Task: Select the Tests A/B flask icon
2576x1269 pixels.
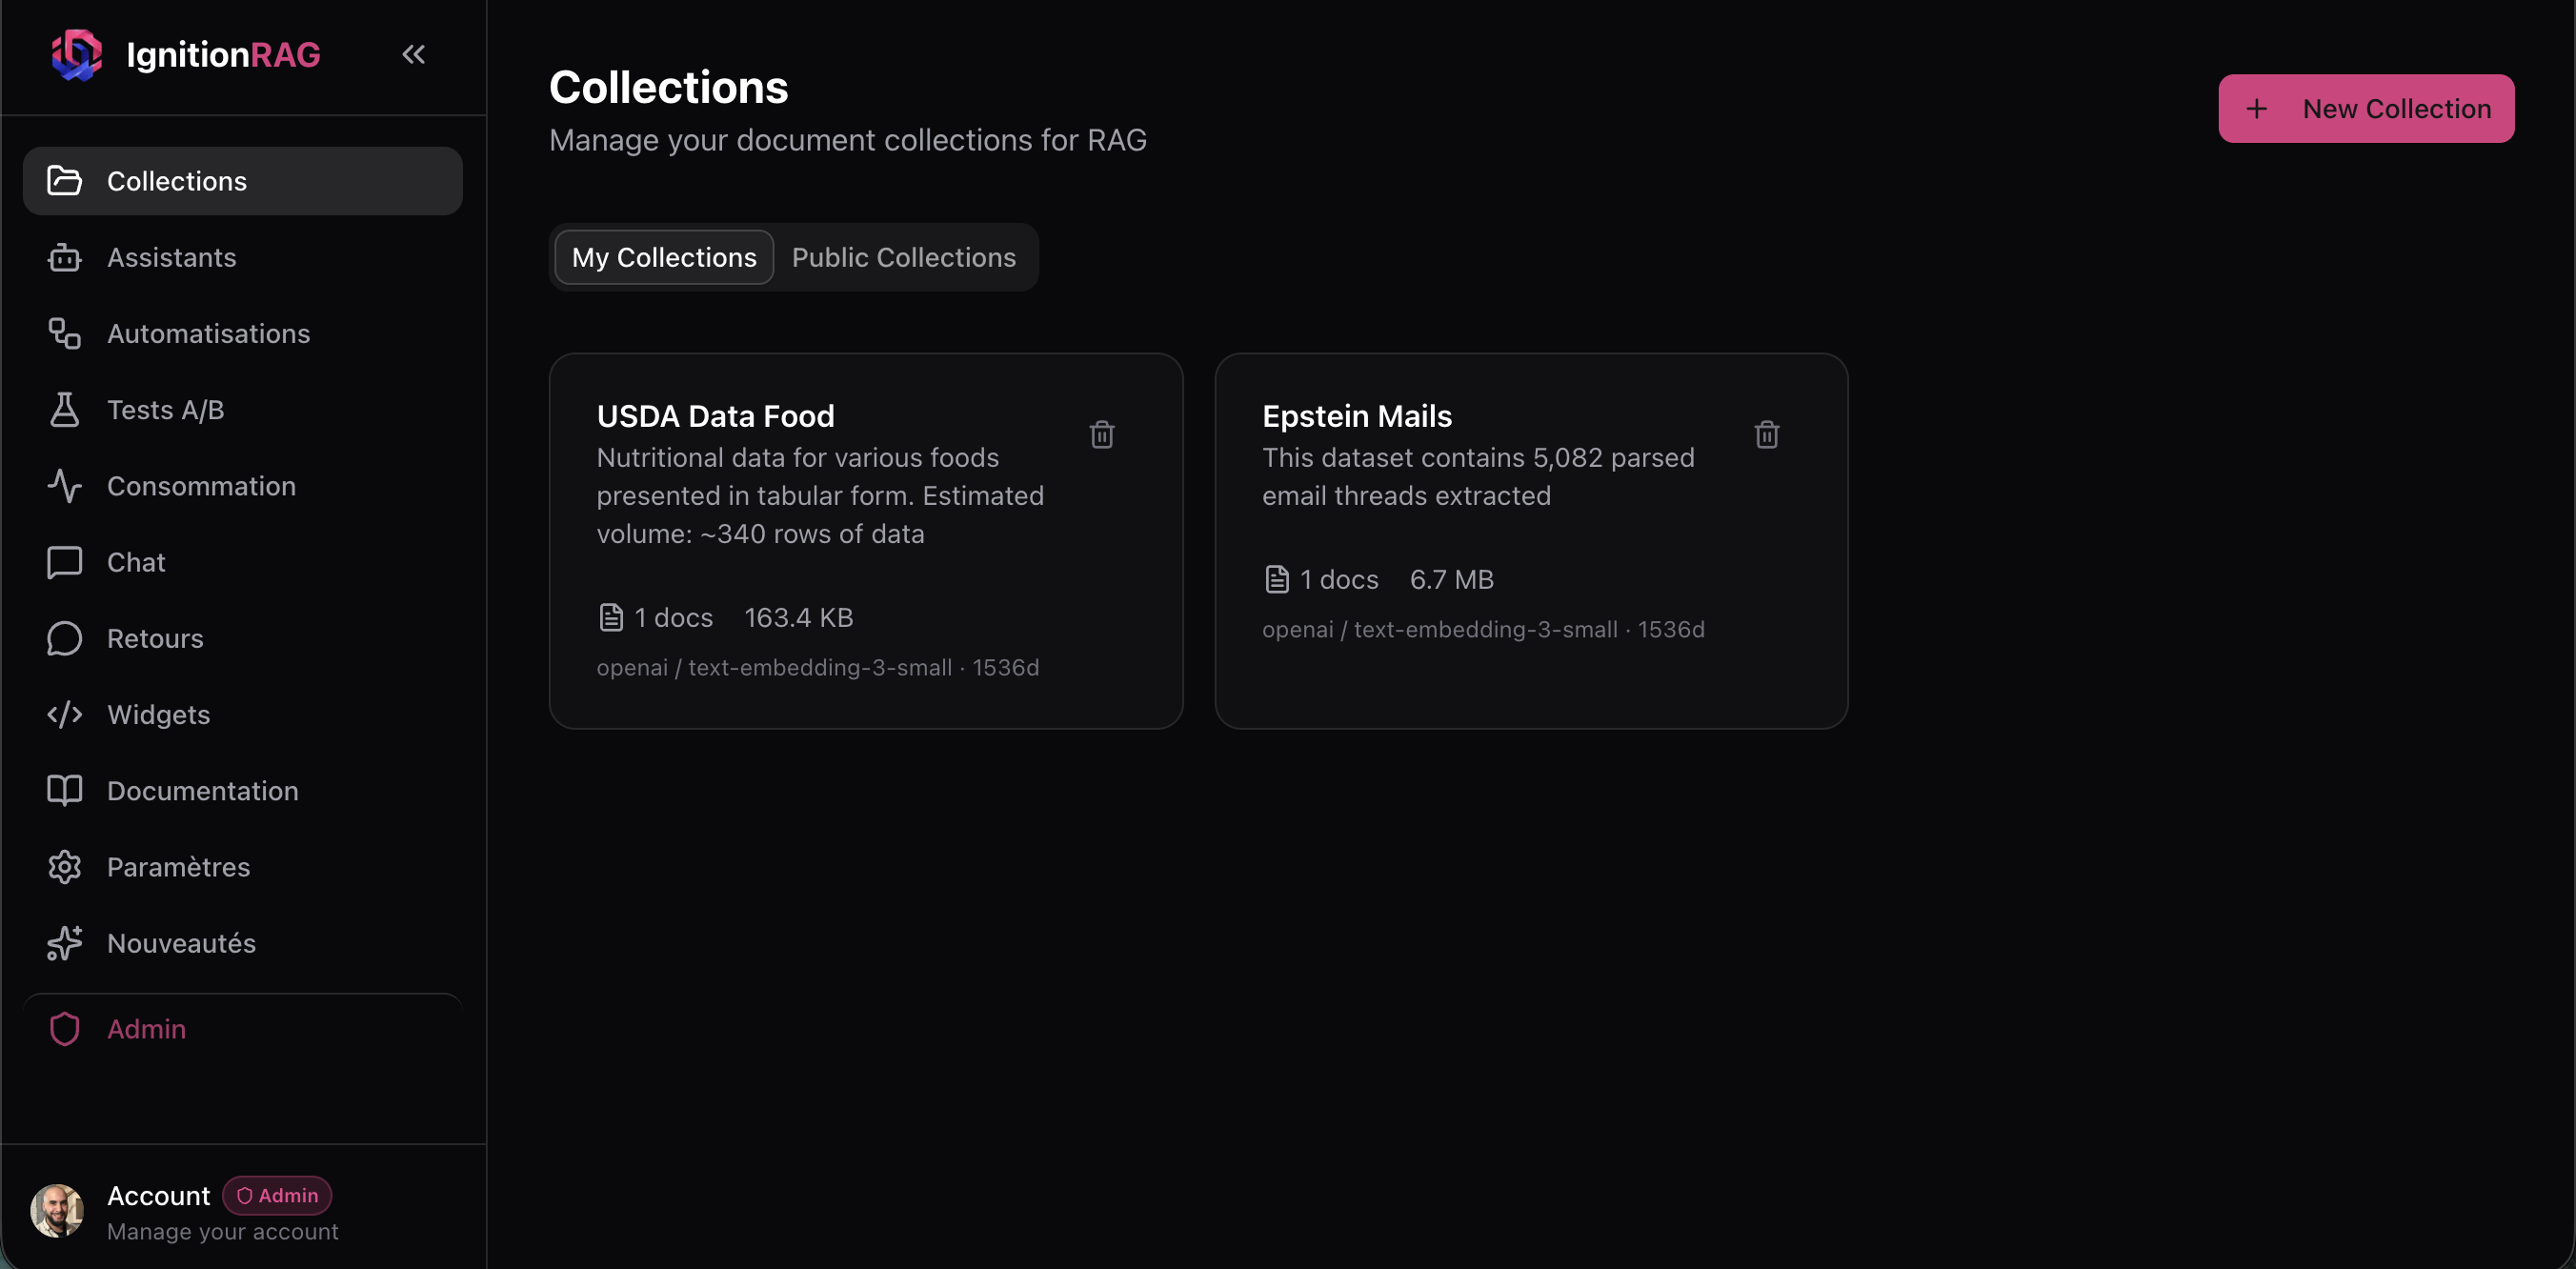Action: tap(64, 409)
